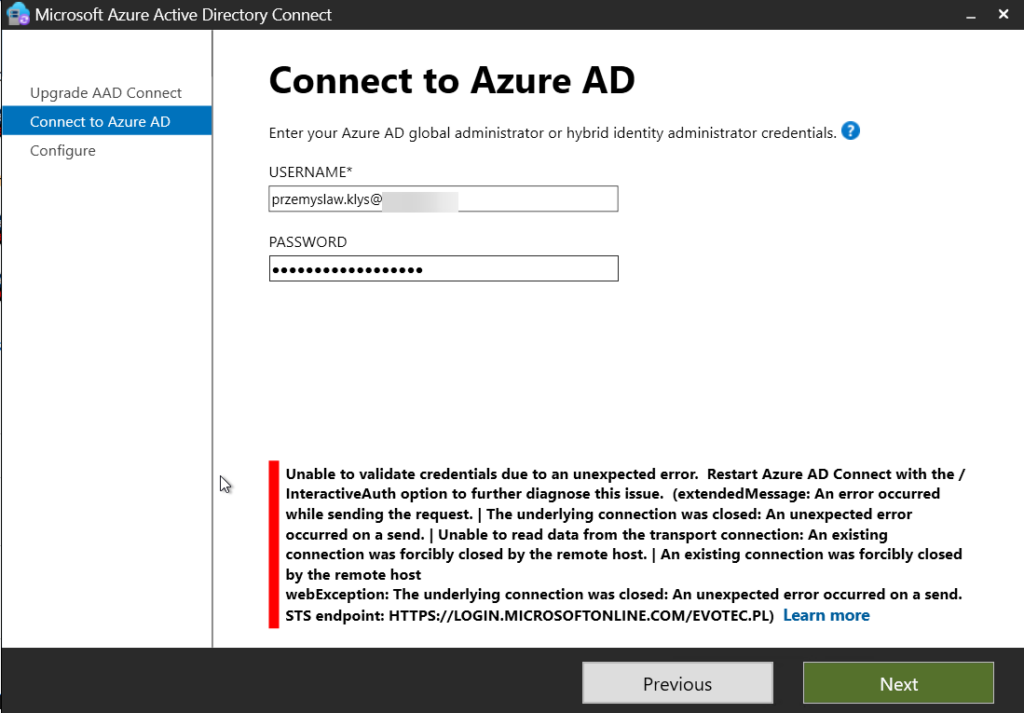Open the help question mark tooltip
Screen dimensions: 1024x713
(x=850, y=131)
